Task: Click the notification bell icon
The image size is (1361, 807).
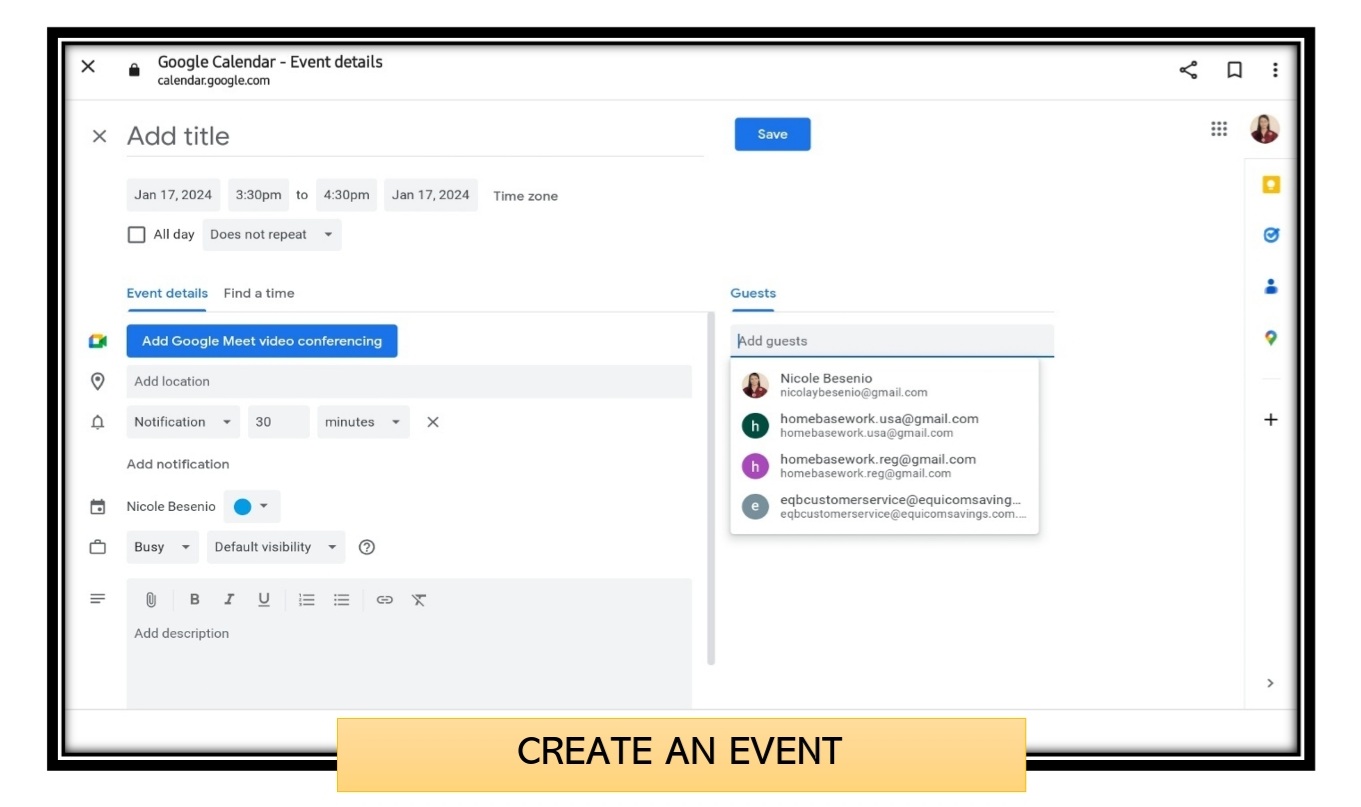Action: click(98, 423)
